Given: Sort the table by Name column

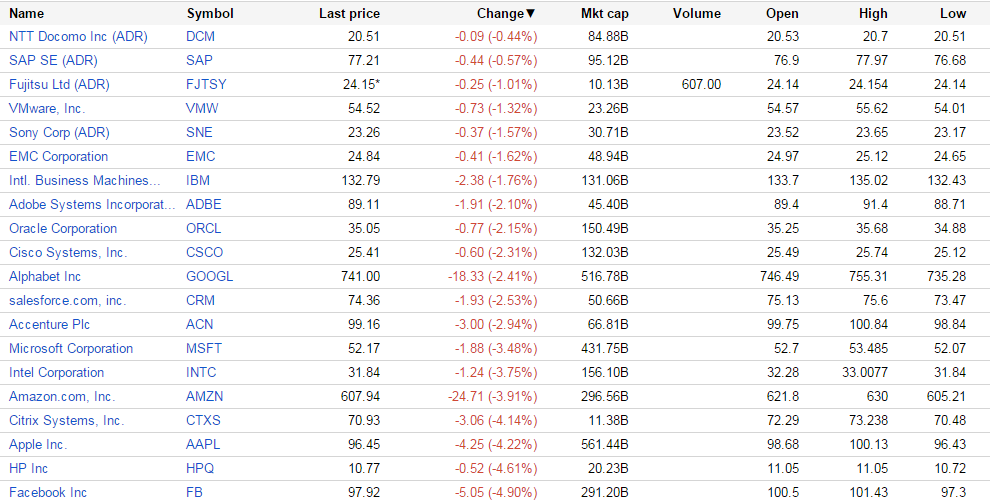Looking at the screenshot, I should coord(27,14).
